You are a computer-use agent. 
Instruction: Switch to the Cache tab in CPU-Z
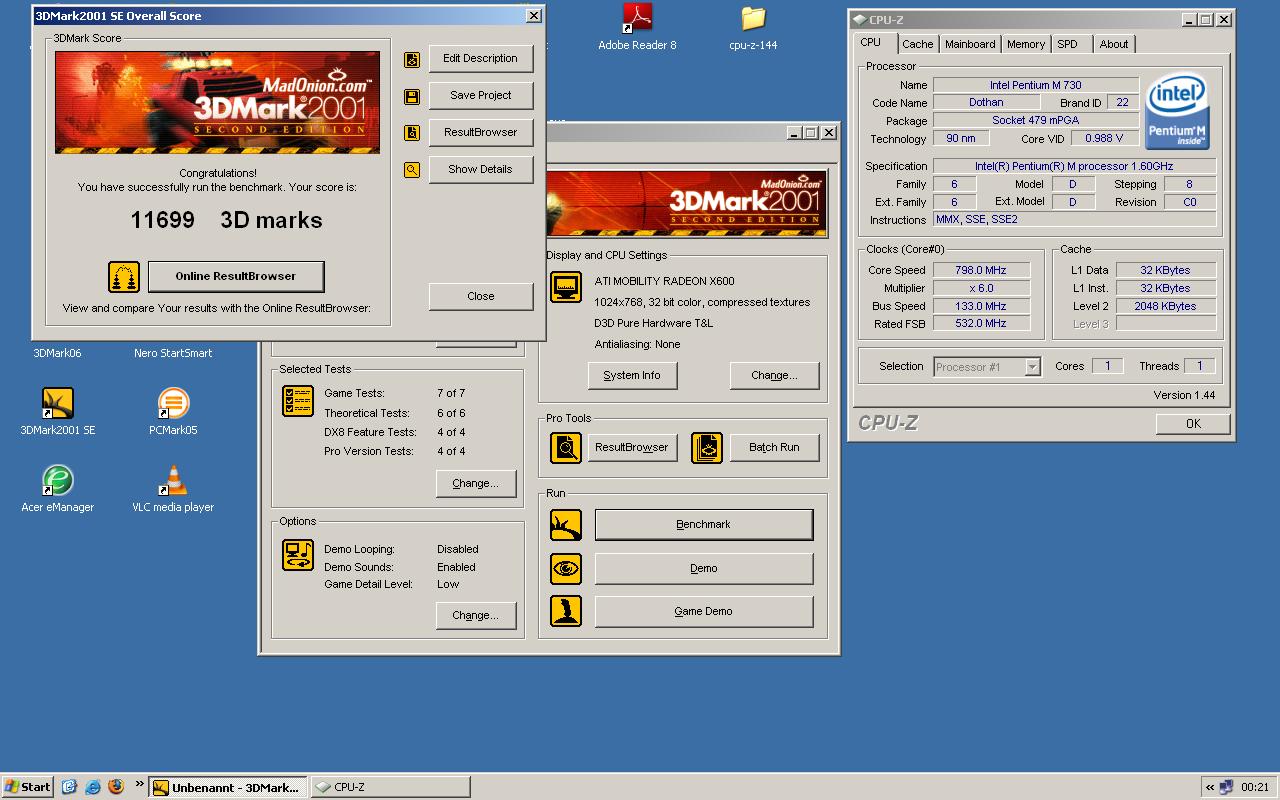tap(917, 44)
